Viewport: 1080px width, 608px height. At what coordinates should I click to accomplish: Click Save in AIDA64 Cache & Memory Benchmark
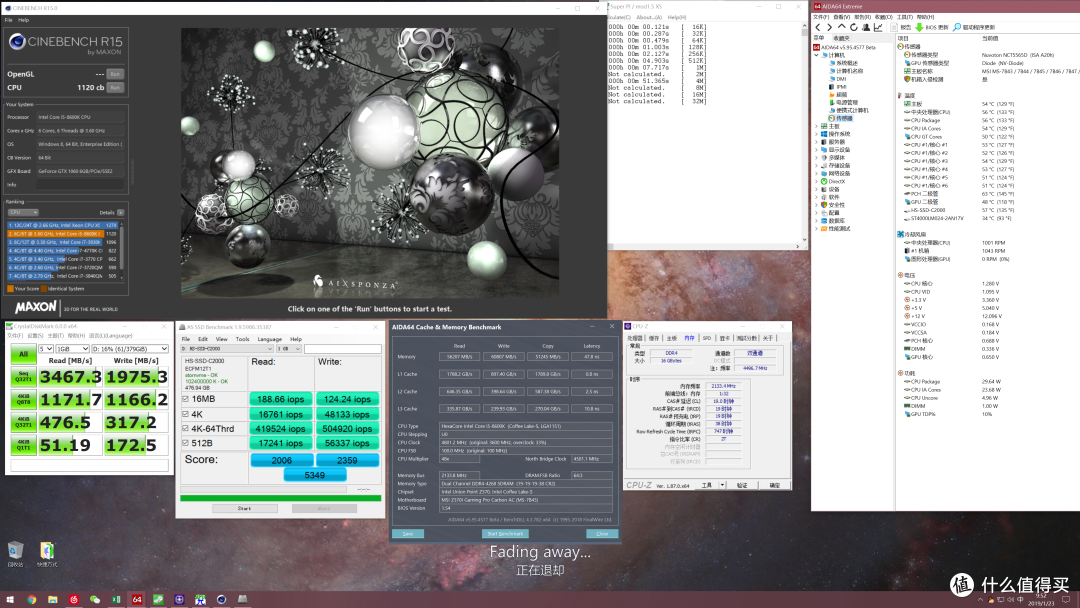408,534
